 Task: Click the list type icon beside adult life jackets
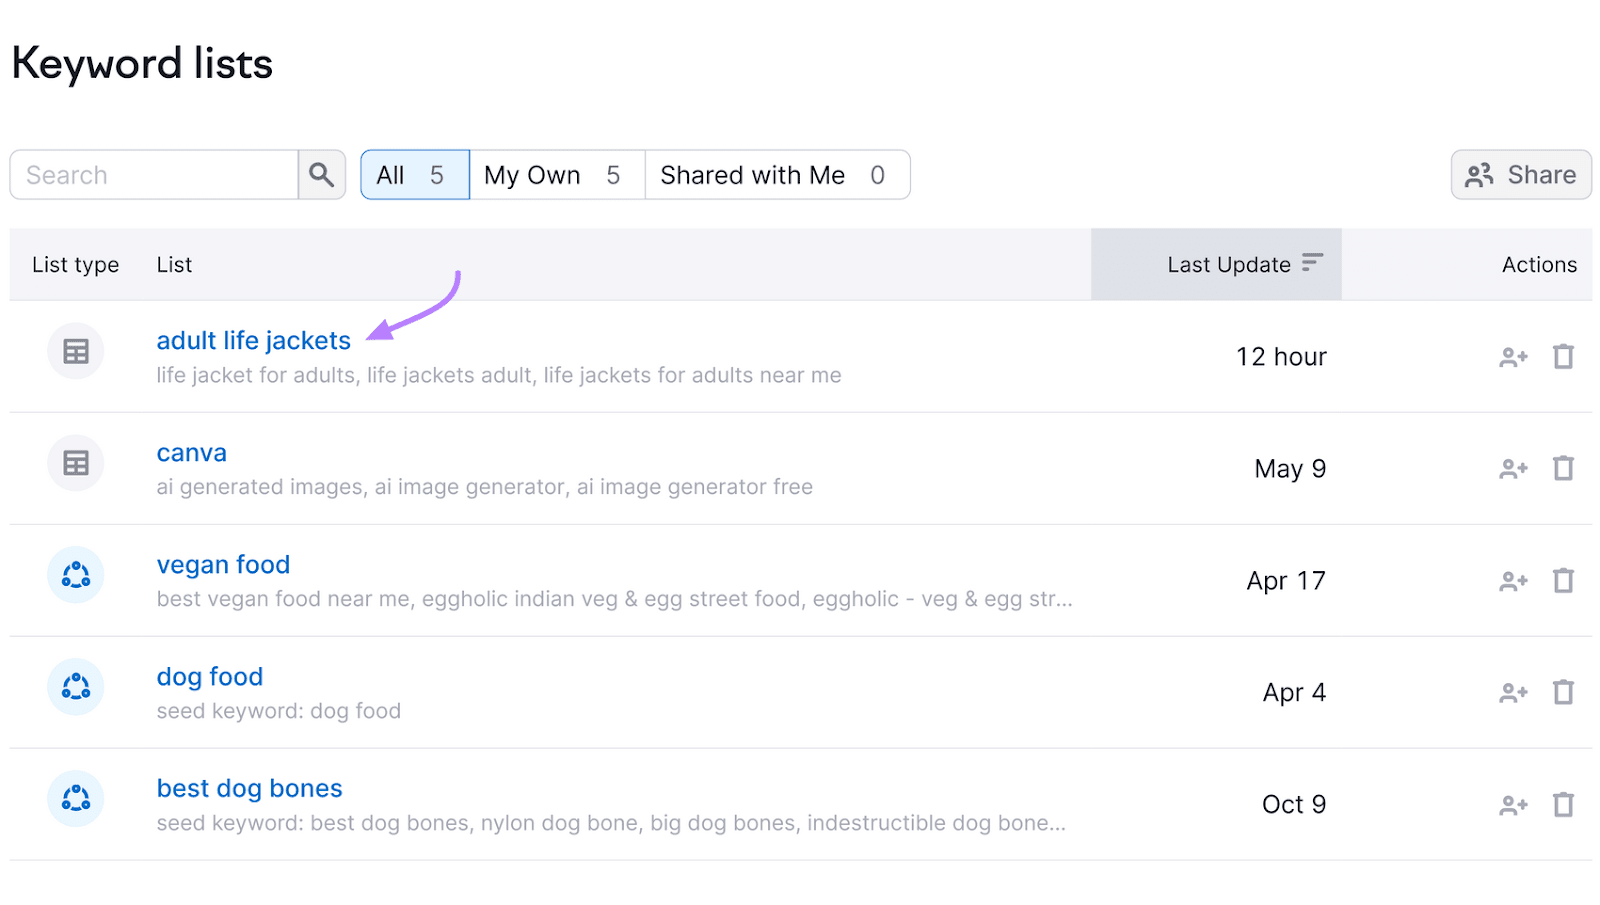[75, 351]
